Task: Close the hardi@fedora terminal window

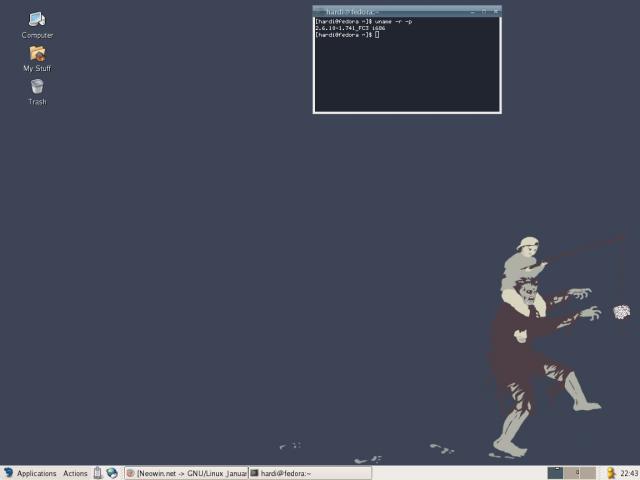Action: point(496,12)
